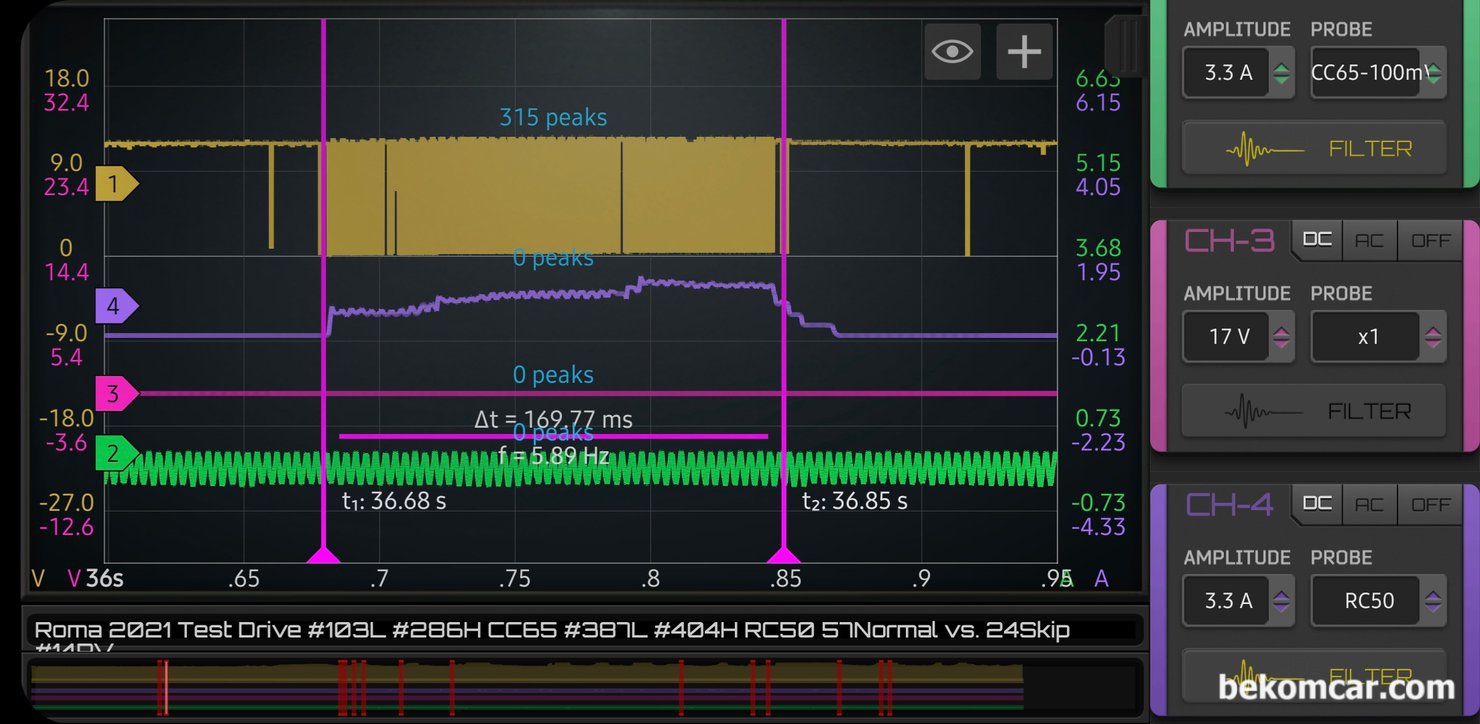Click the .75 time axis tick
This screenshot has width=1480, height=724.
click(515, 579)
